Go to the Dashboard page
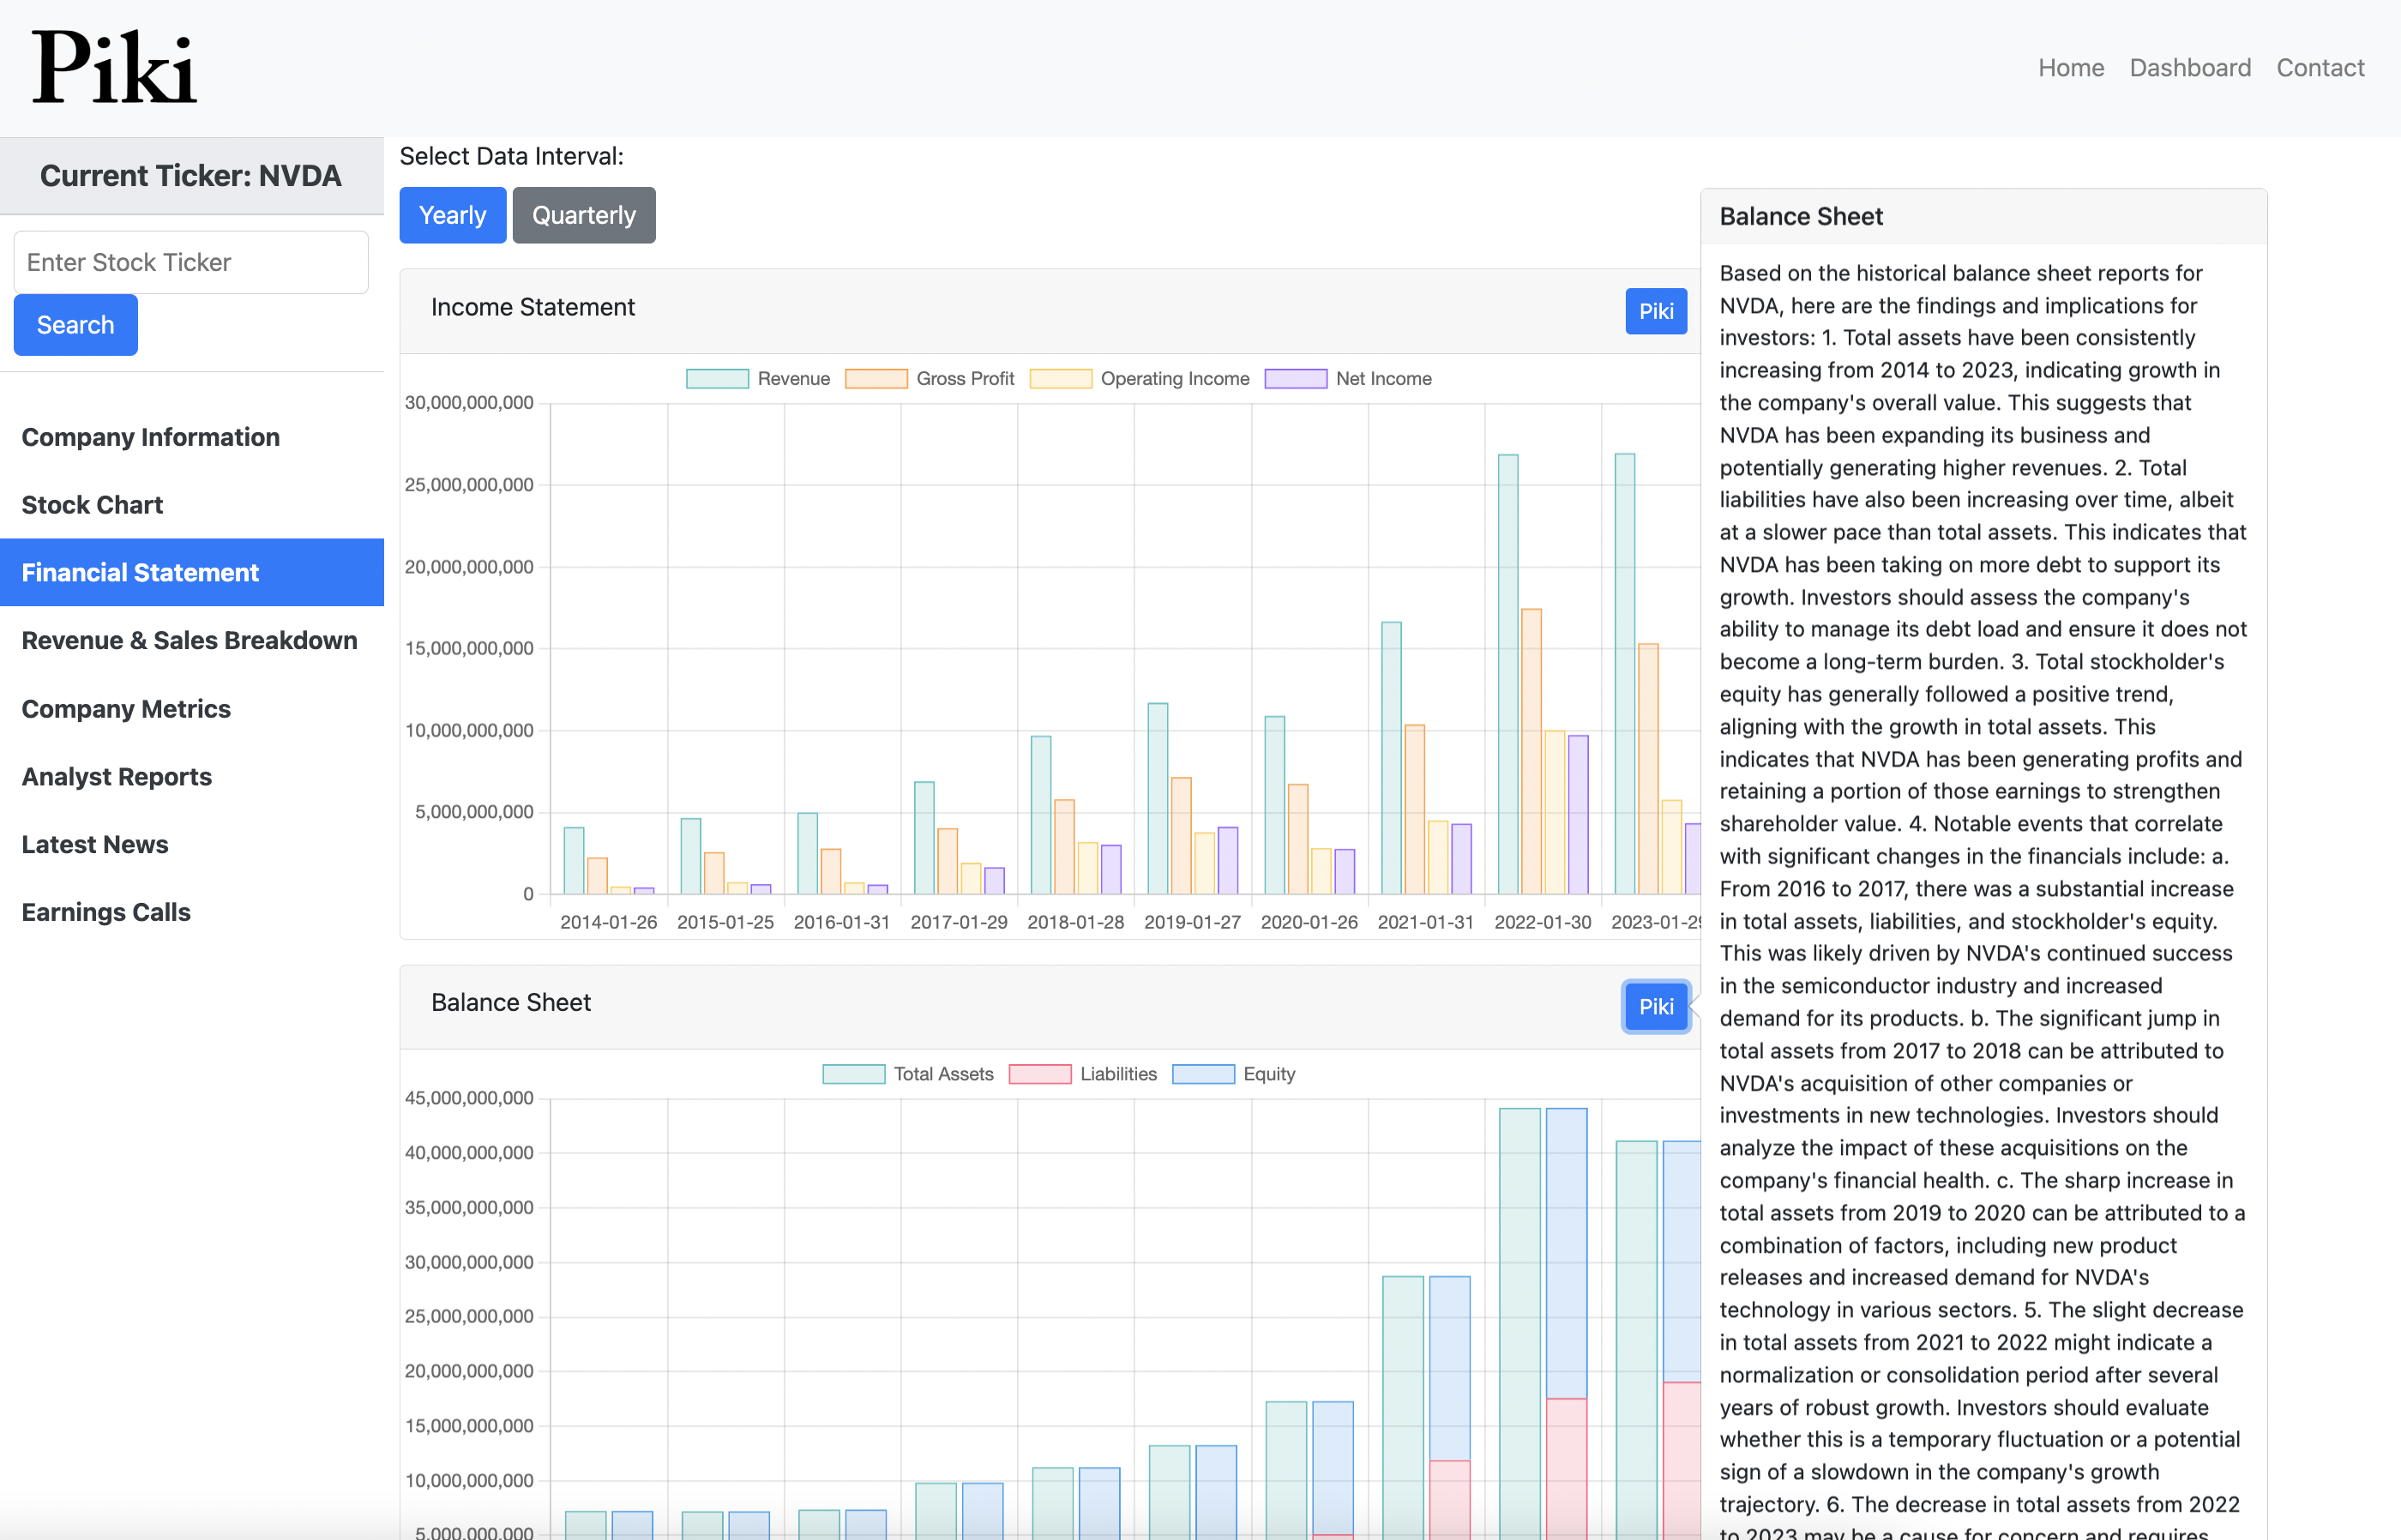The image size is (2401, 1540). (2190, 67)
